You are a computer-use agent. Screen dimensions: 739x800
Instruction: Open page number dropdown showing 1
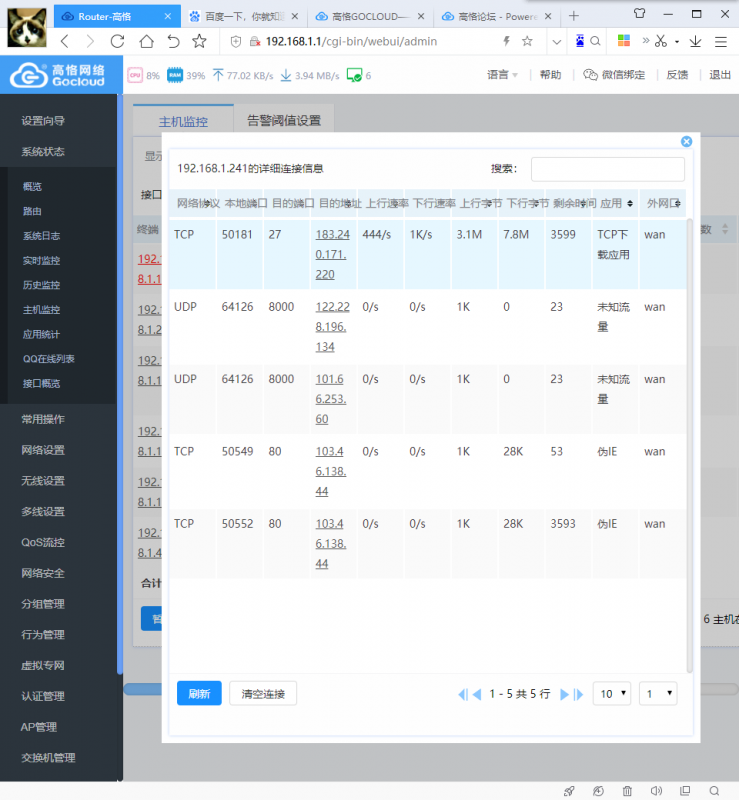tap(658, 693)
